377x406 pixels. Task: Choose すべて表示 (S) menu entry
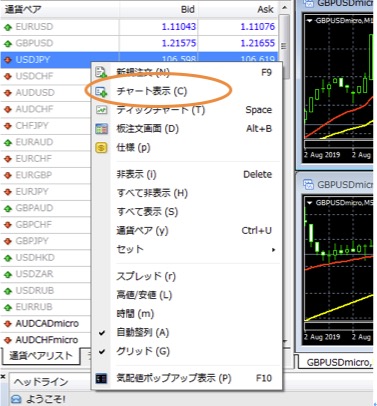click(x=187, y=212)
